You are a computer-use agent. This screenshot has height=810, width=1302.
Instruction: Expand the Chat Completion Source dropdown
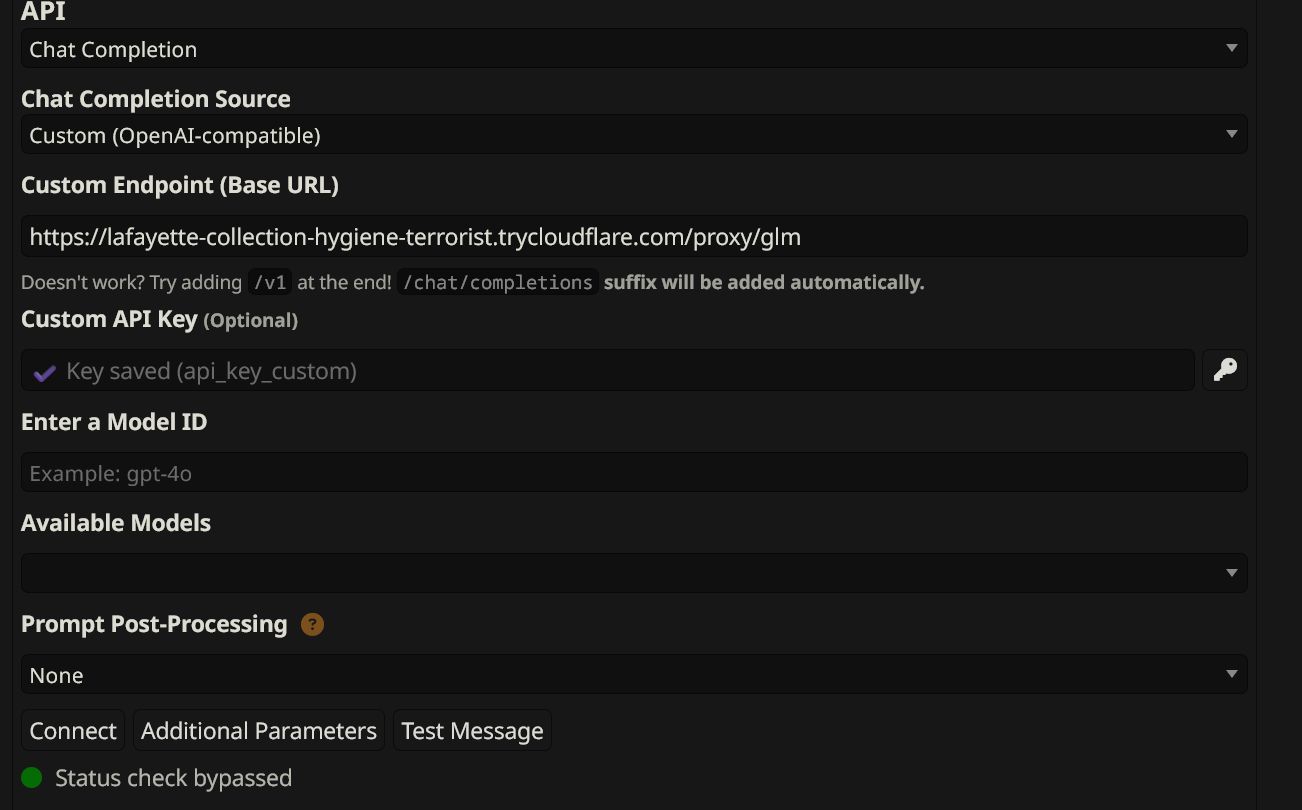pyautogui.click(x=634, y=135)
